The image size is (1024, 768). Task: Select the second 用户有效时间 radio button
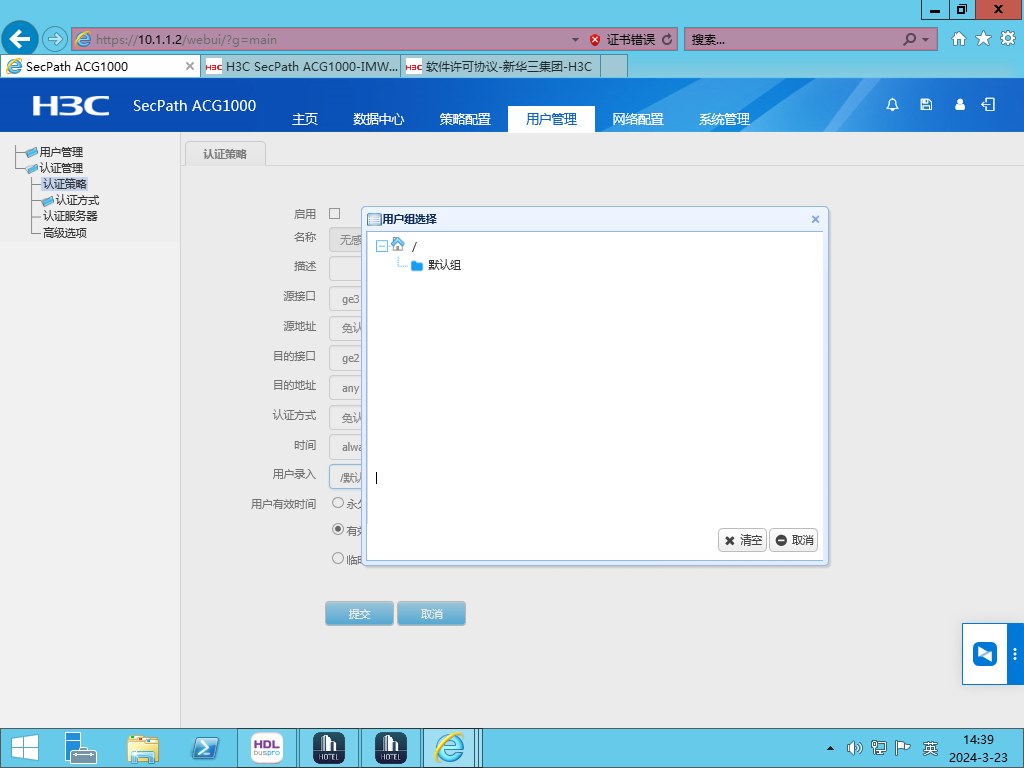[338, 530]
